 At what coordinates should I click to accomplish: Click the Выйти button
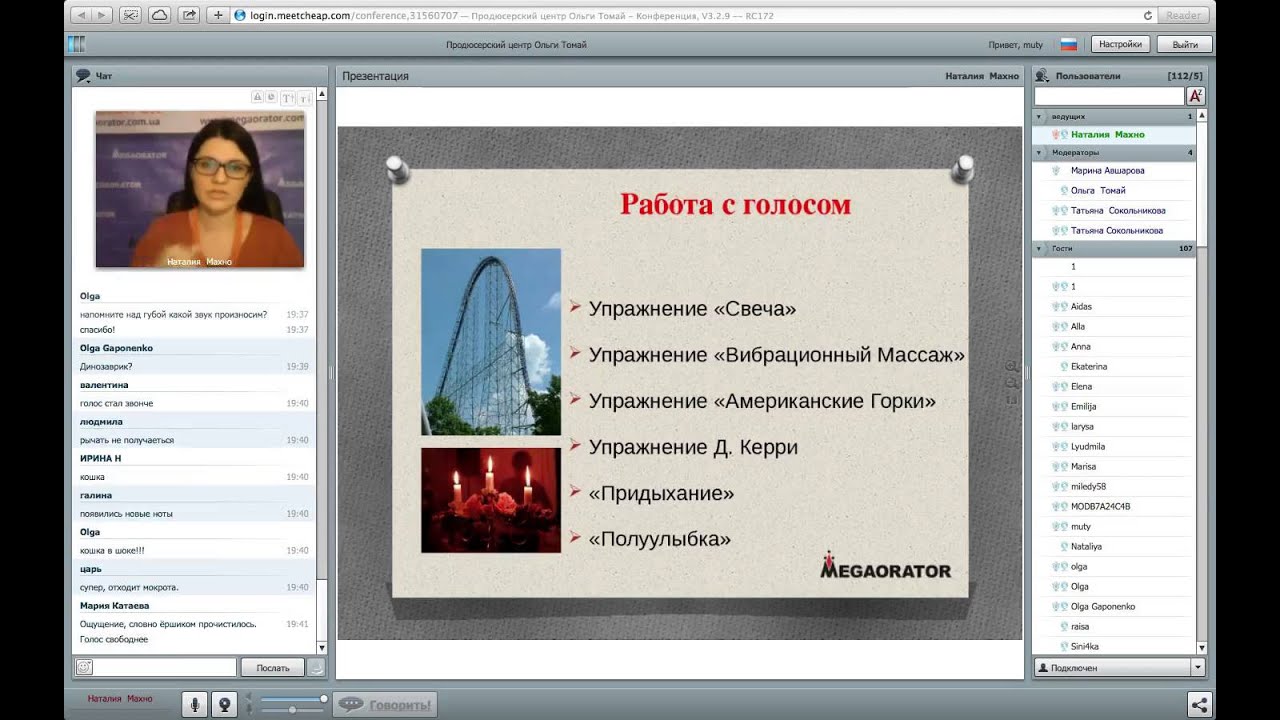click(1184, 44)
